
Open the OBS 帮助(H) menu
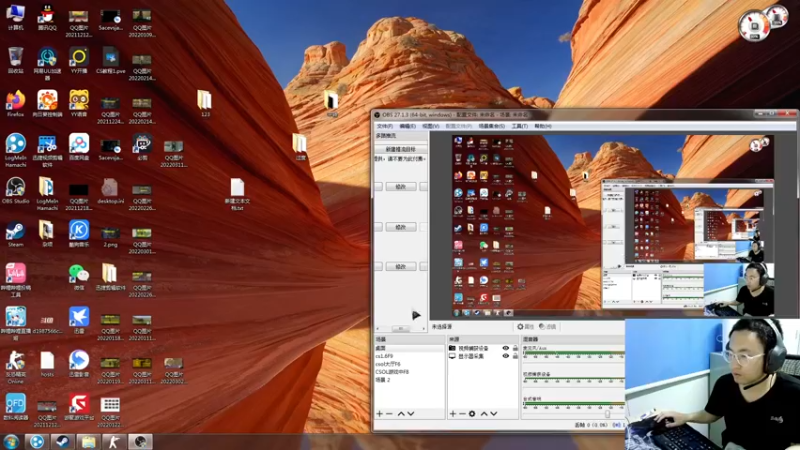pos(543,126)
